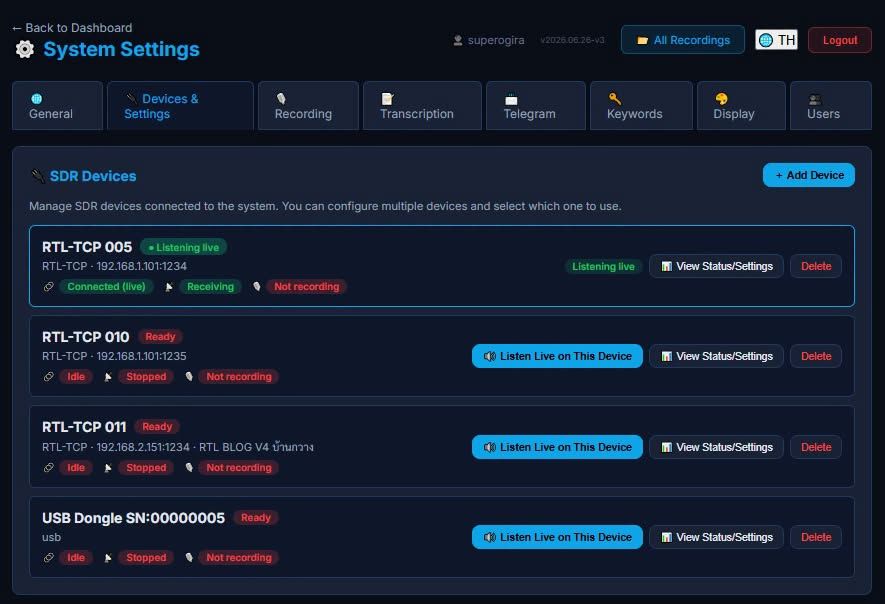The width and height of the screenshot is (885, 604).
Task: Click microphone icon in RTL-TCP 011 row
Action: point(189,467)
